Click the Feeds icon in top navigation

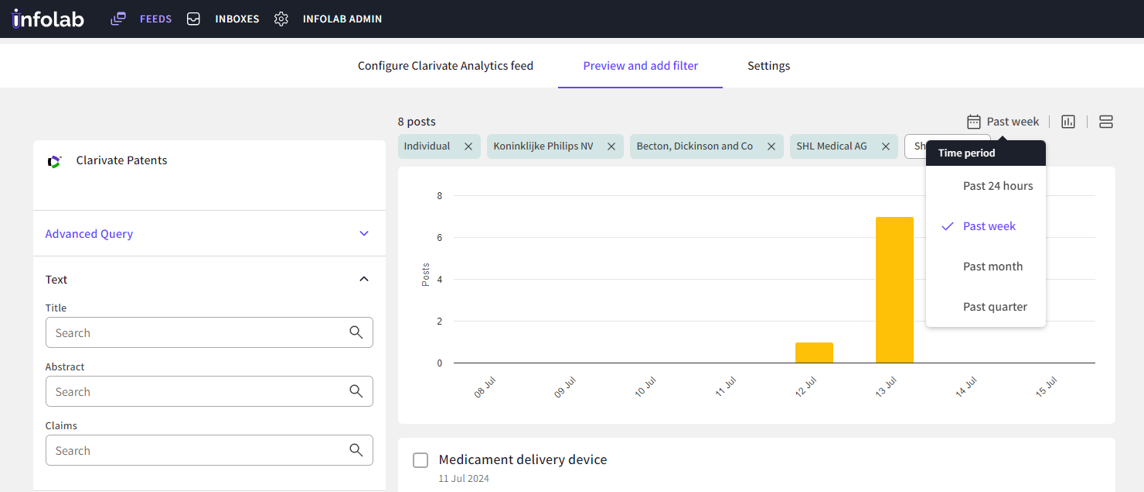click(x=118, y=19)
